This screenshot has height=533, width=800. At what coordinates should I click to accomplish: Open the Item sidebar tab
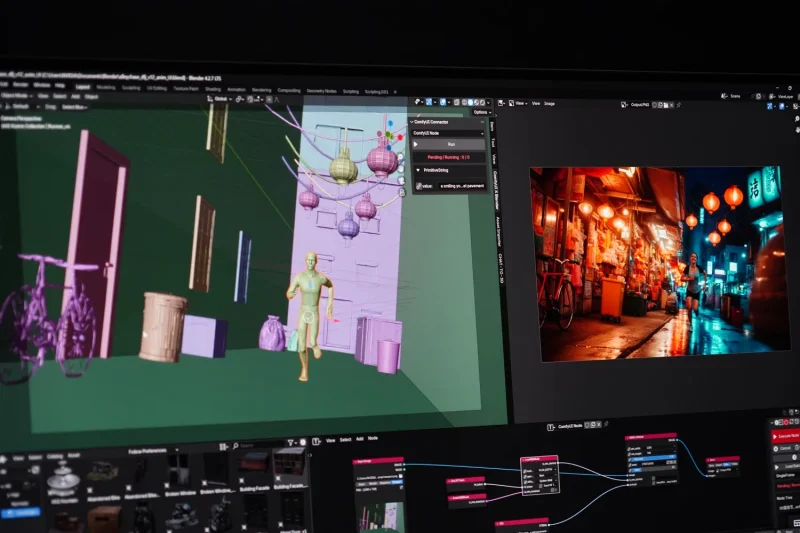[492, 126]
